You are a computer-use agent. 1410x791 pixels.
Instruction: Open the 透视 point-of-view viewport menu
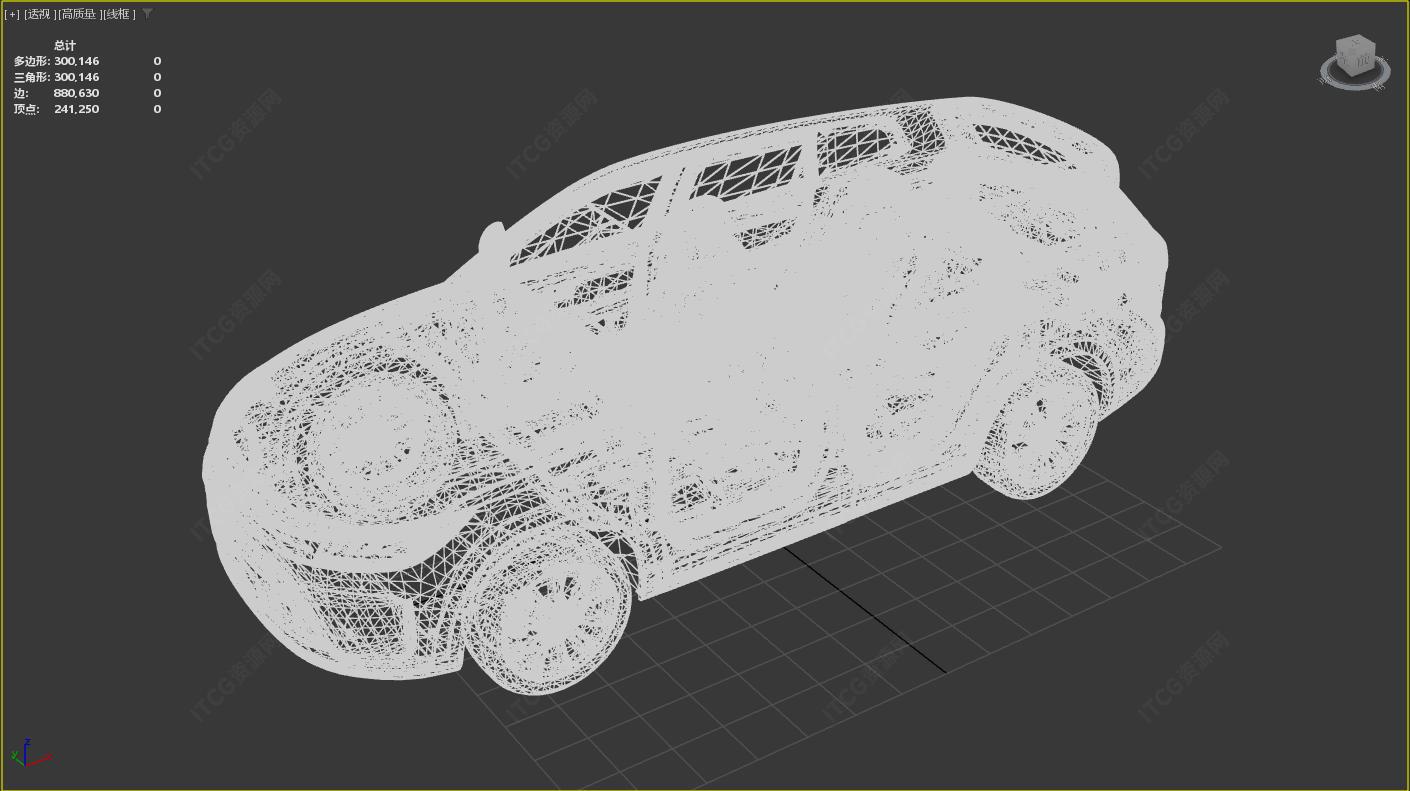coord(38,14)
